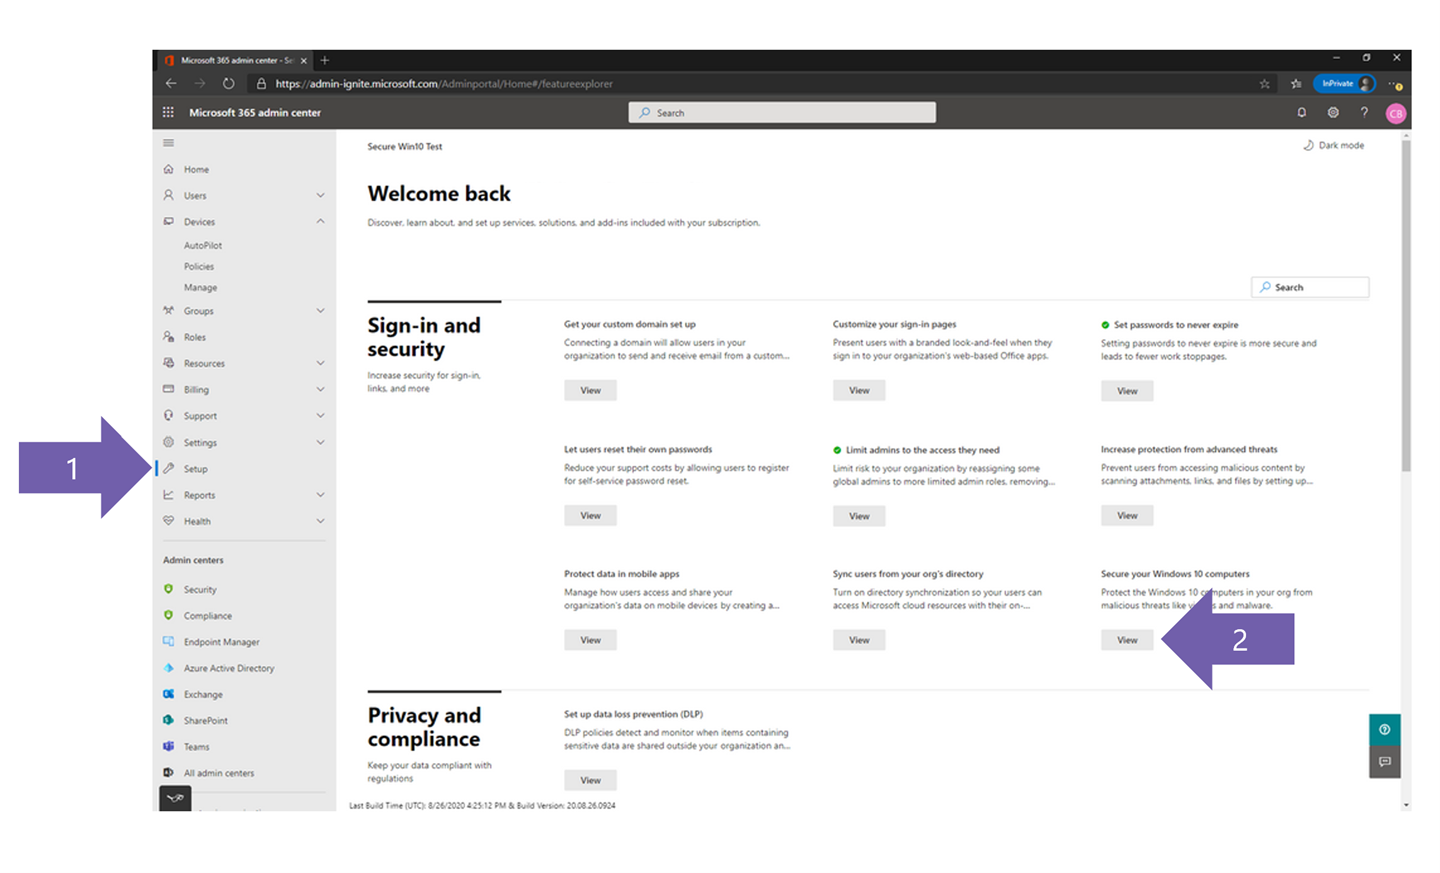Expand the Support menu chevron
The image size is (1440, 873).
tap(320, 415)
